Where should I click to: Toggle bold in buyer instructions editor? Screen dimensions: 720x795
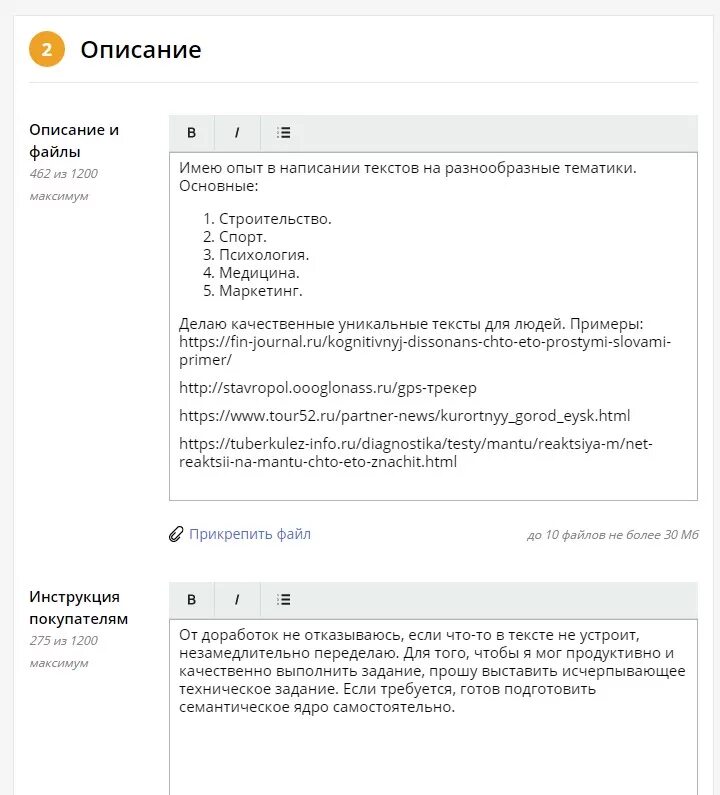click(192, 600)
